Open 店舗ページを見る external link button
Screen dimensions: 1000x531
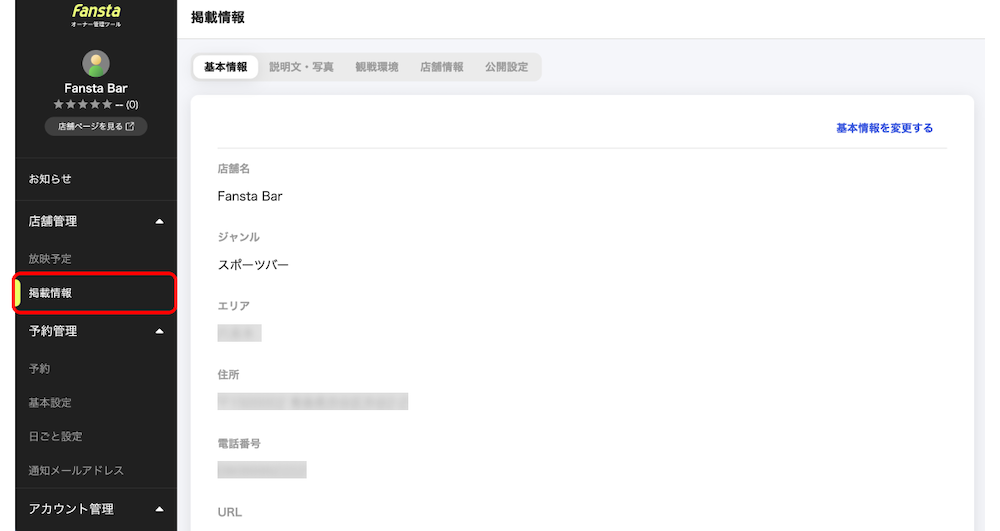coord(96,126)
